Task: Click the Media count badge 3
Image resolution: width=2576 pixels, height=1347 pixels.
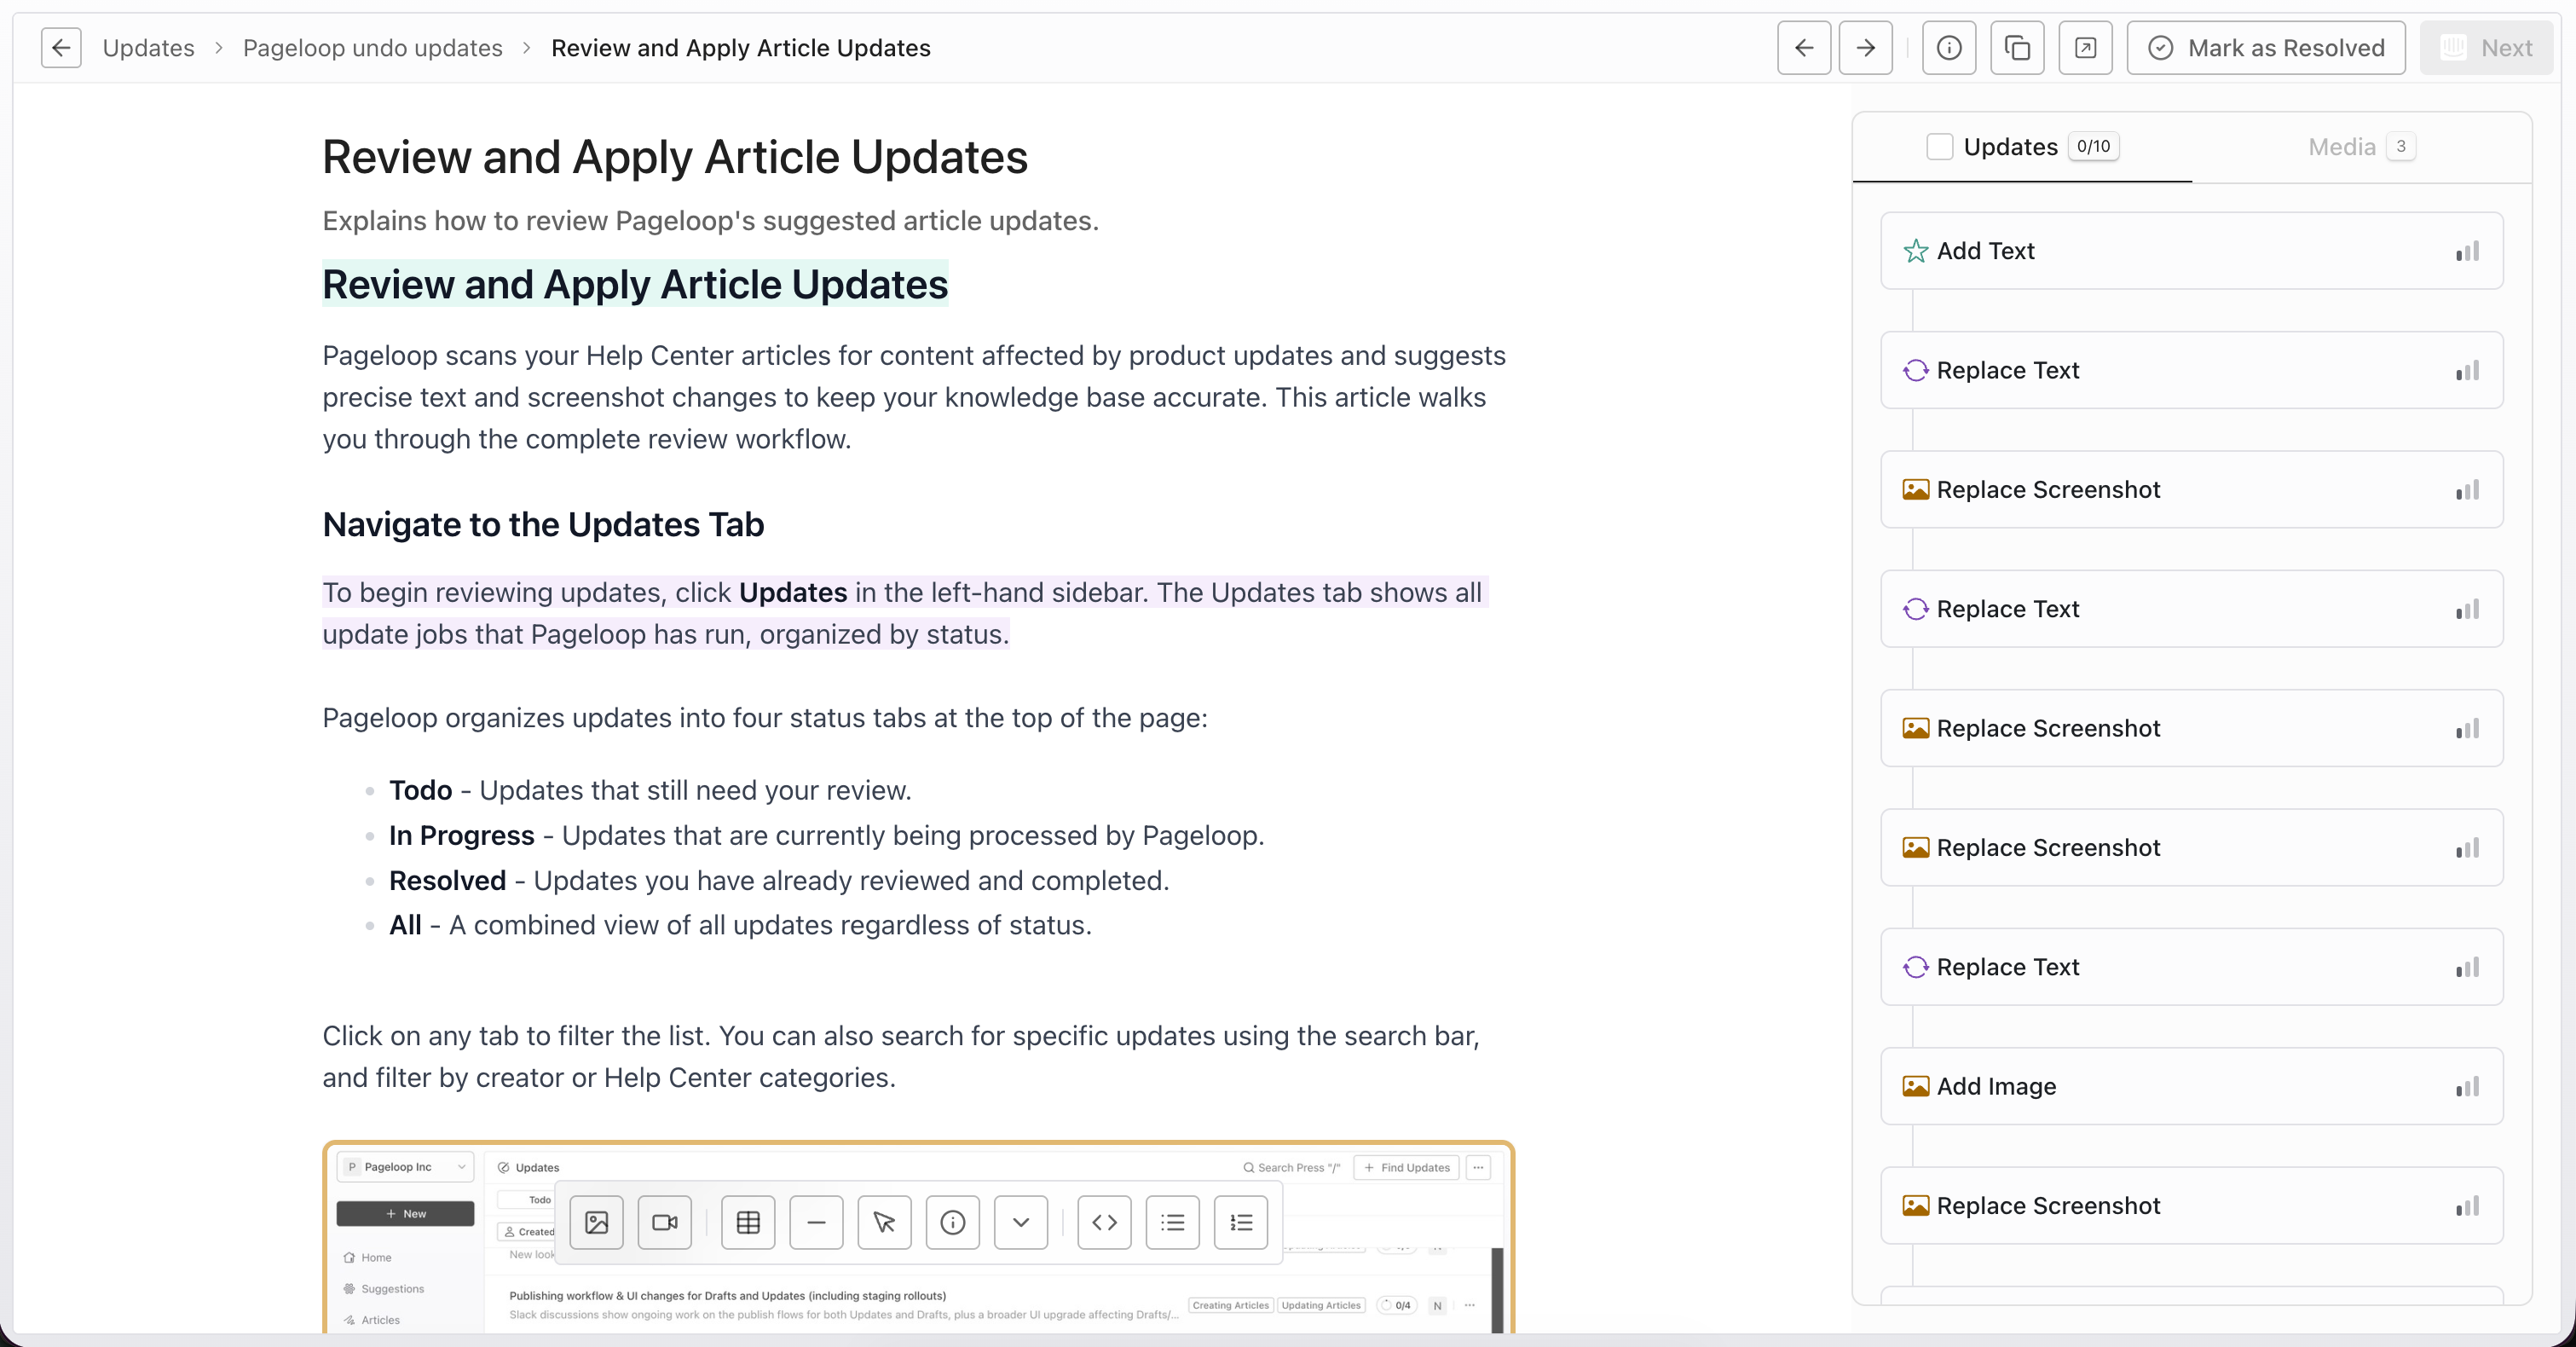Action: (2401, 147)
